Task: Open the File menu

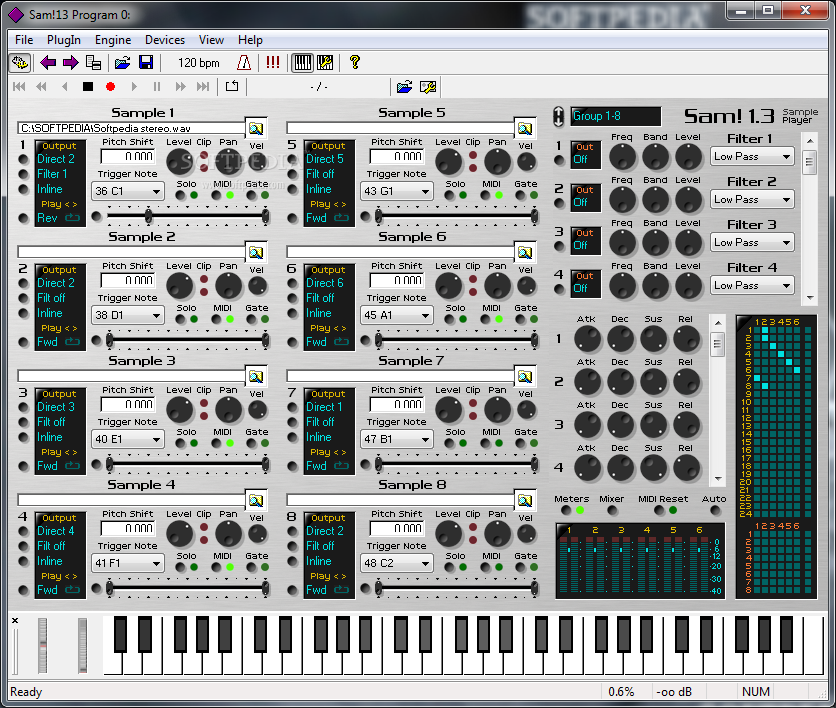Action: coord(24,40)
